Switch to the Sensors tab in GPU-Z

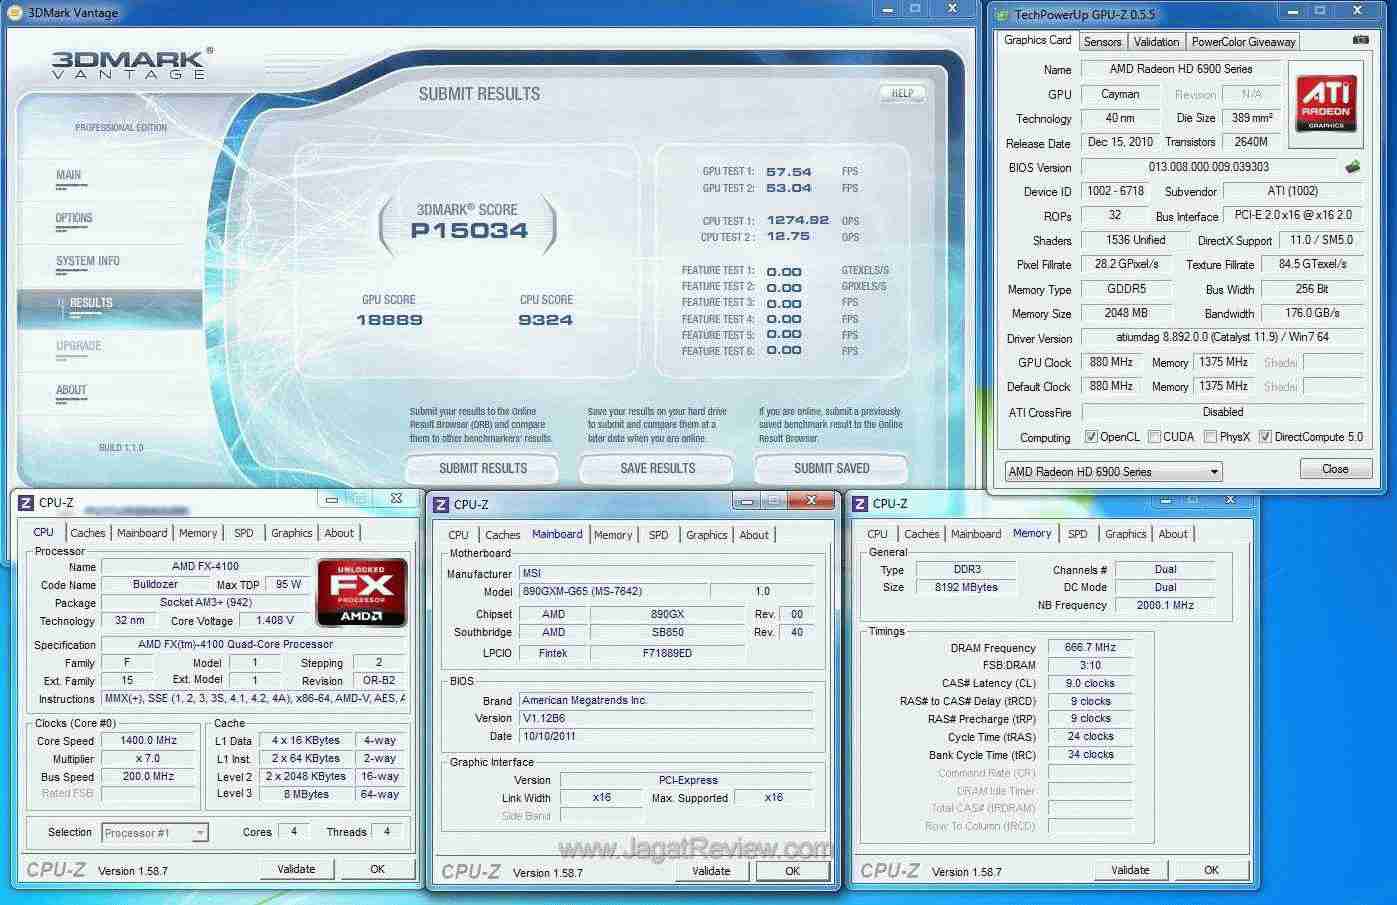coord(1102,41)
